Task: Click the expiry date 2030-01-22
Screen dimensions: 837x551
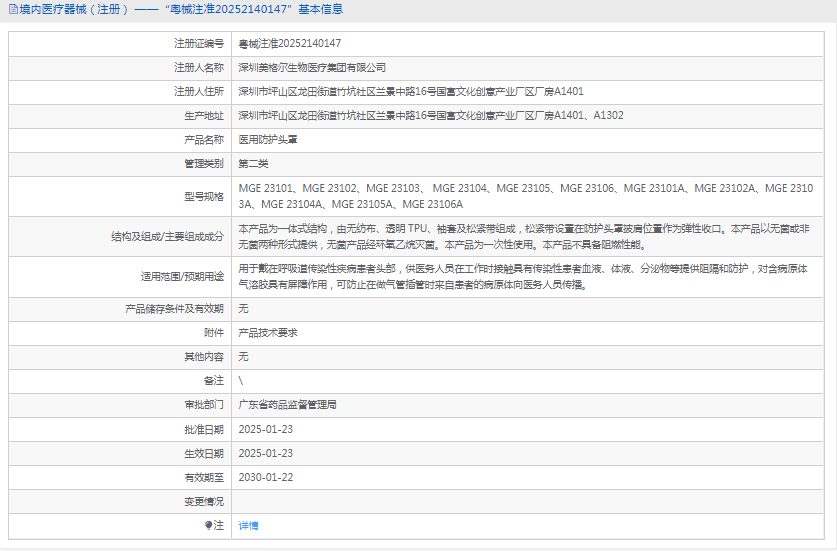Action: 266,477
